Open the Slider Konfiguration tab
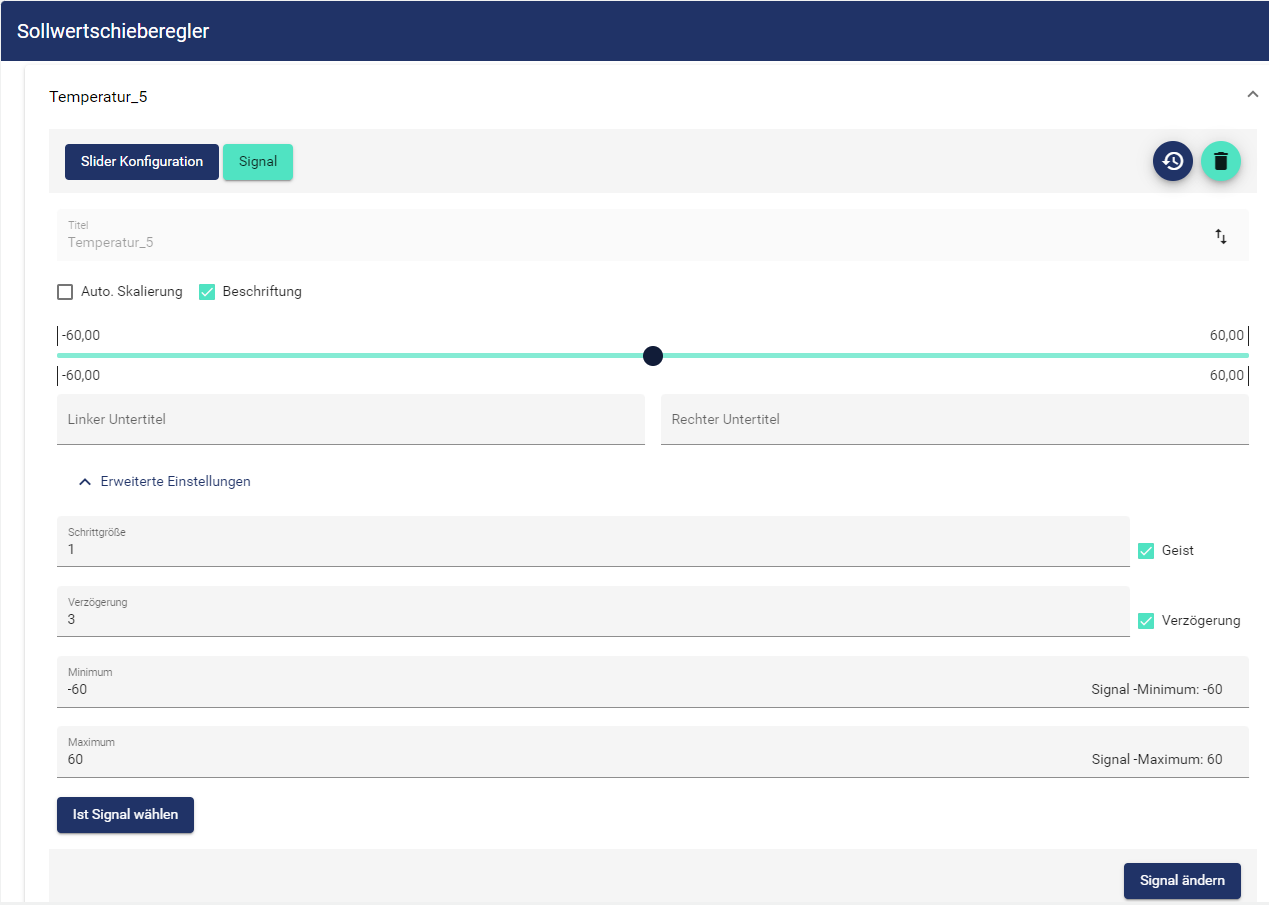1269x905 pixels. click(x=142, y=162)
